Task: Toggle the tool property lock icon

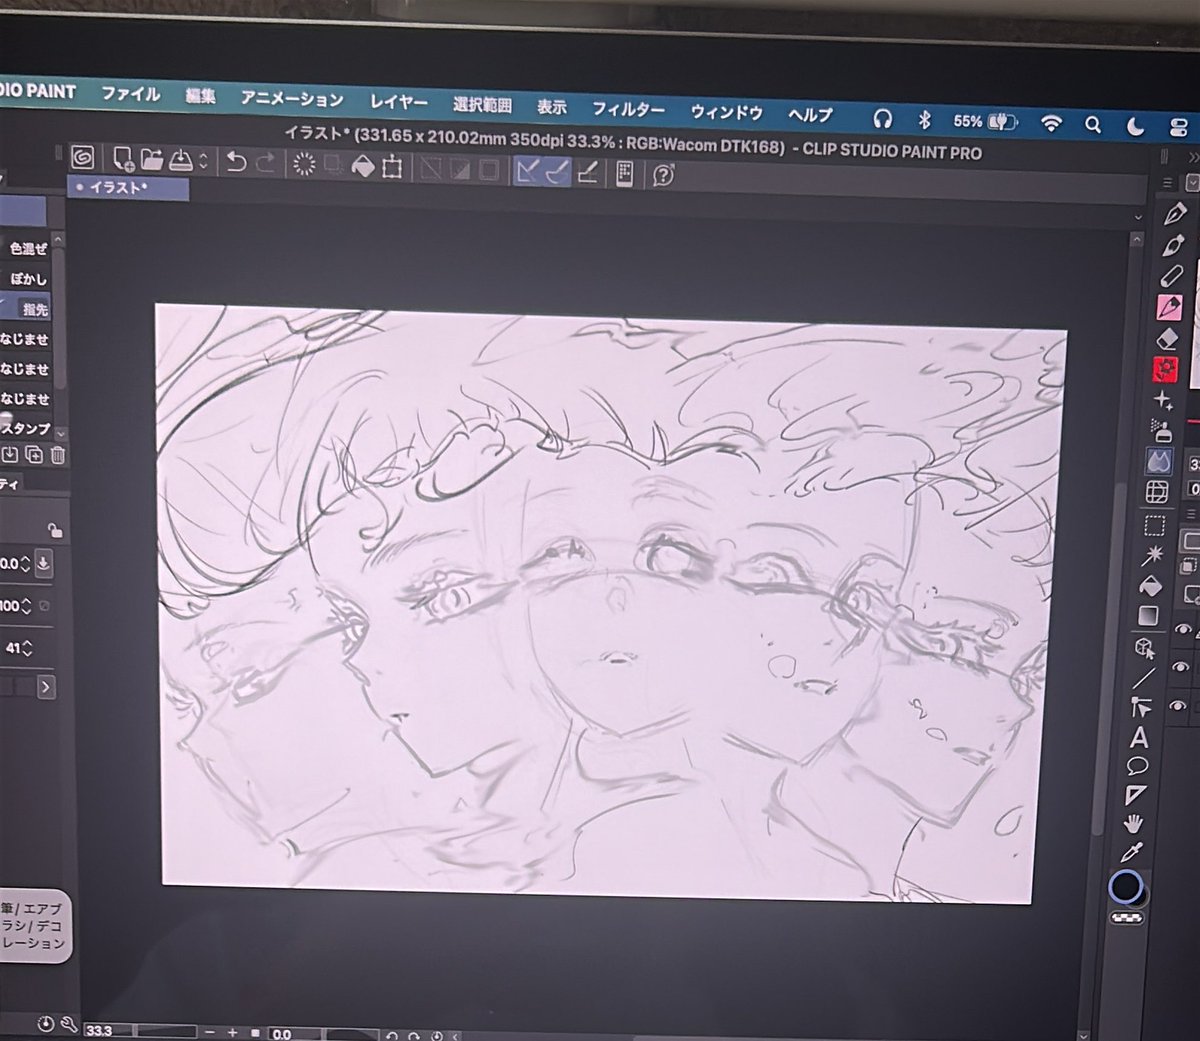Action: coord(55,530)
